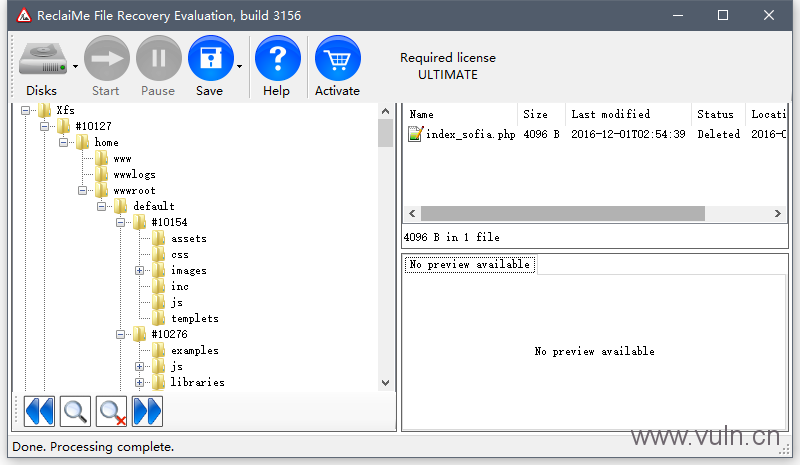Open the Save dropdown arrow

239,66
